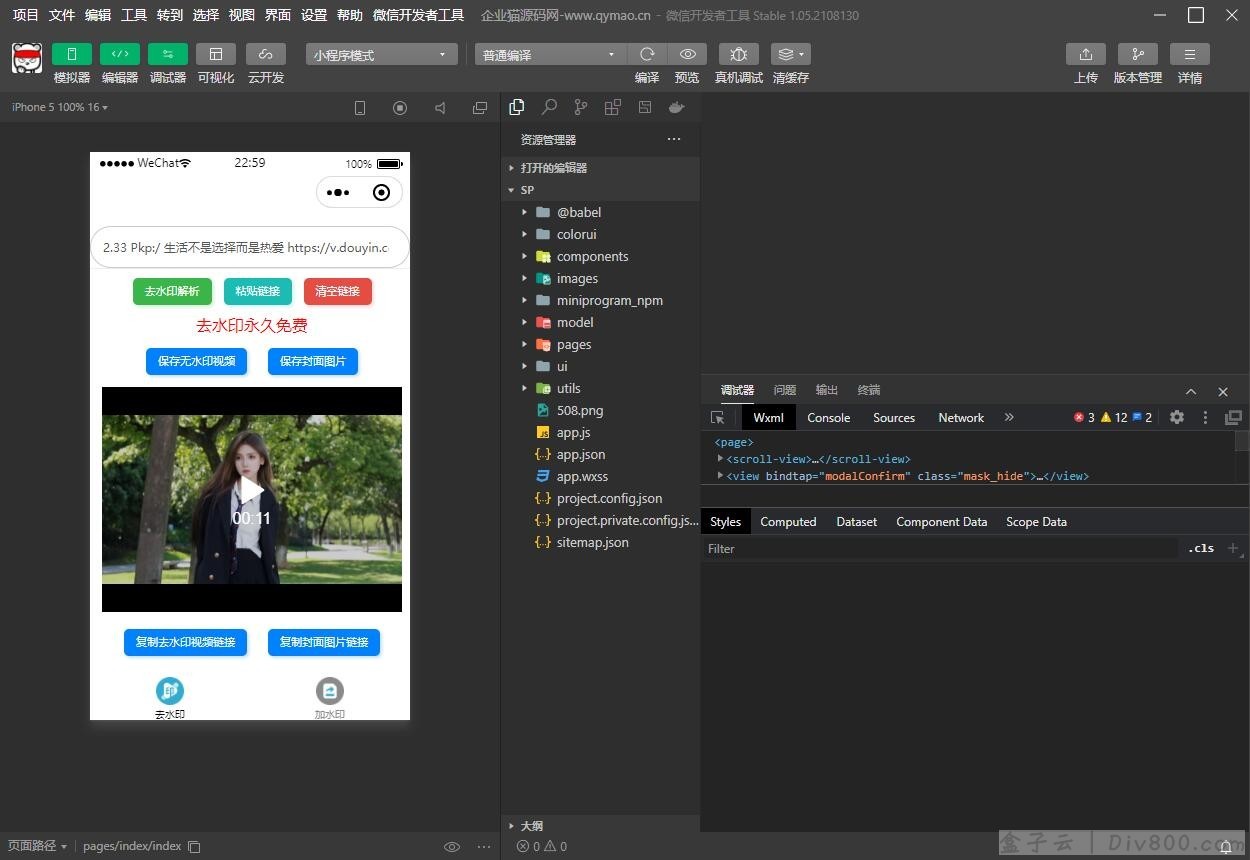Open the Explorer files icon
Screen dimensions: 1250x860
coord(517,107)
